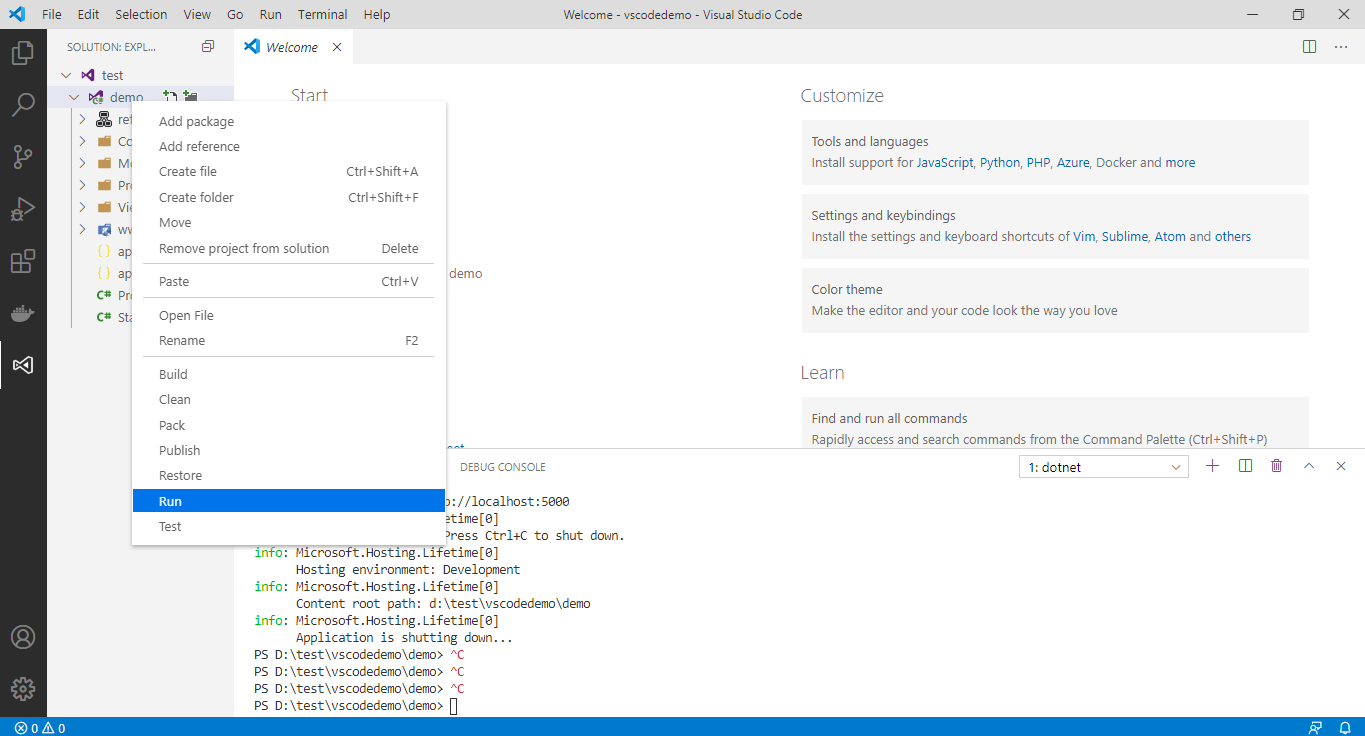
Task: Click the highlighted Run context menu entry
Action: (x=289, y=501)
